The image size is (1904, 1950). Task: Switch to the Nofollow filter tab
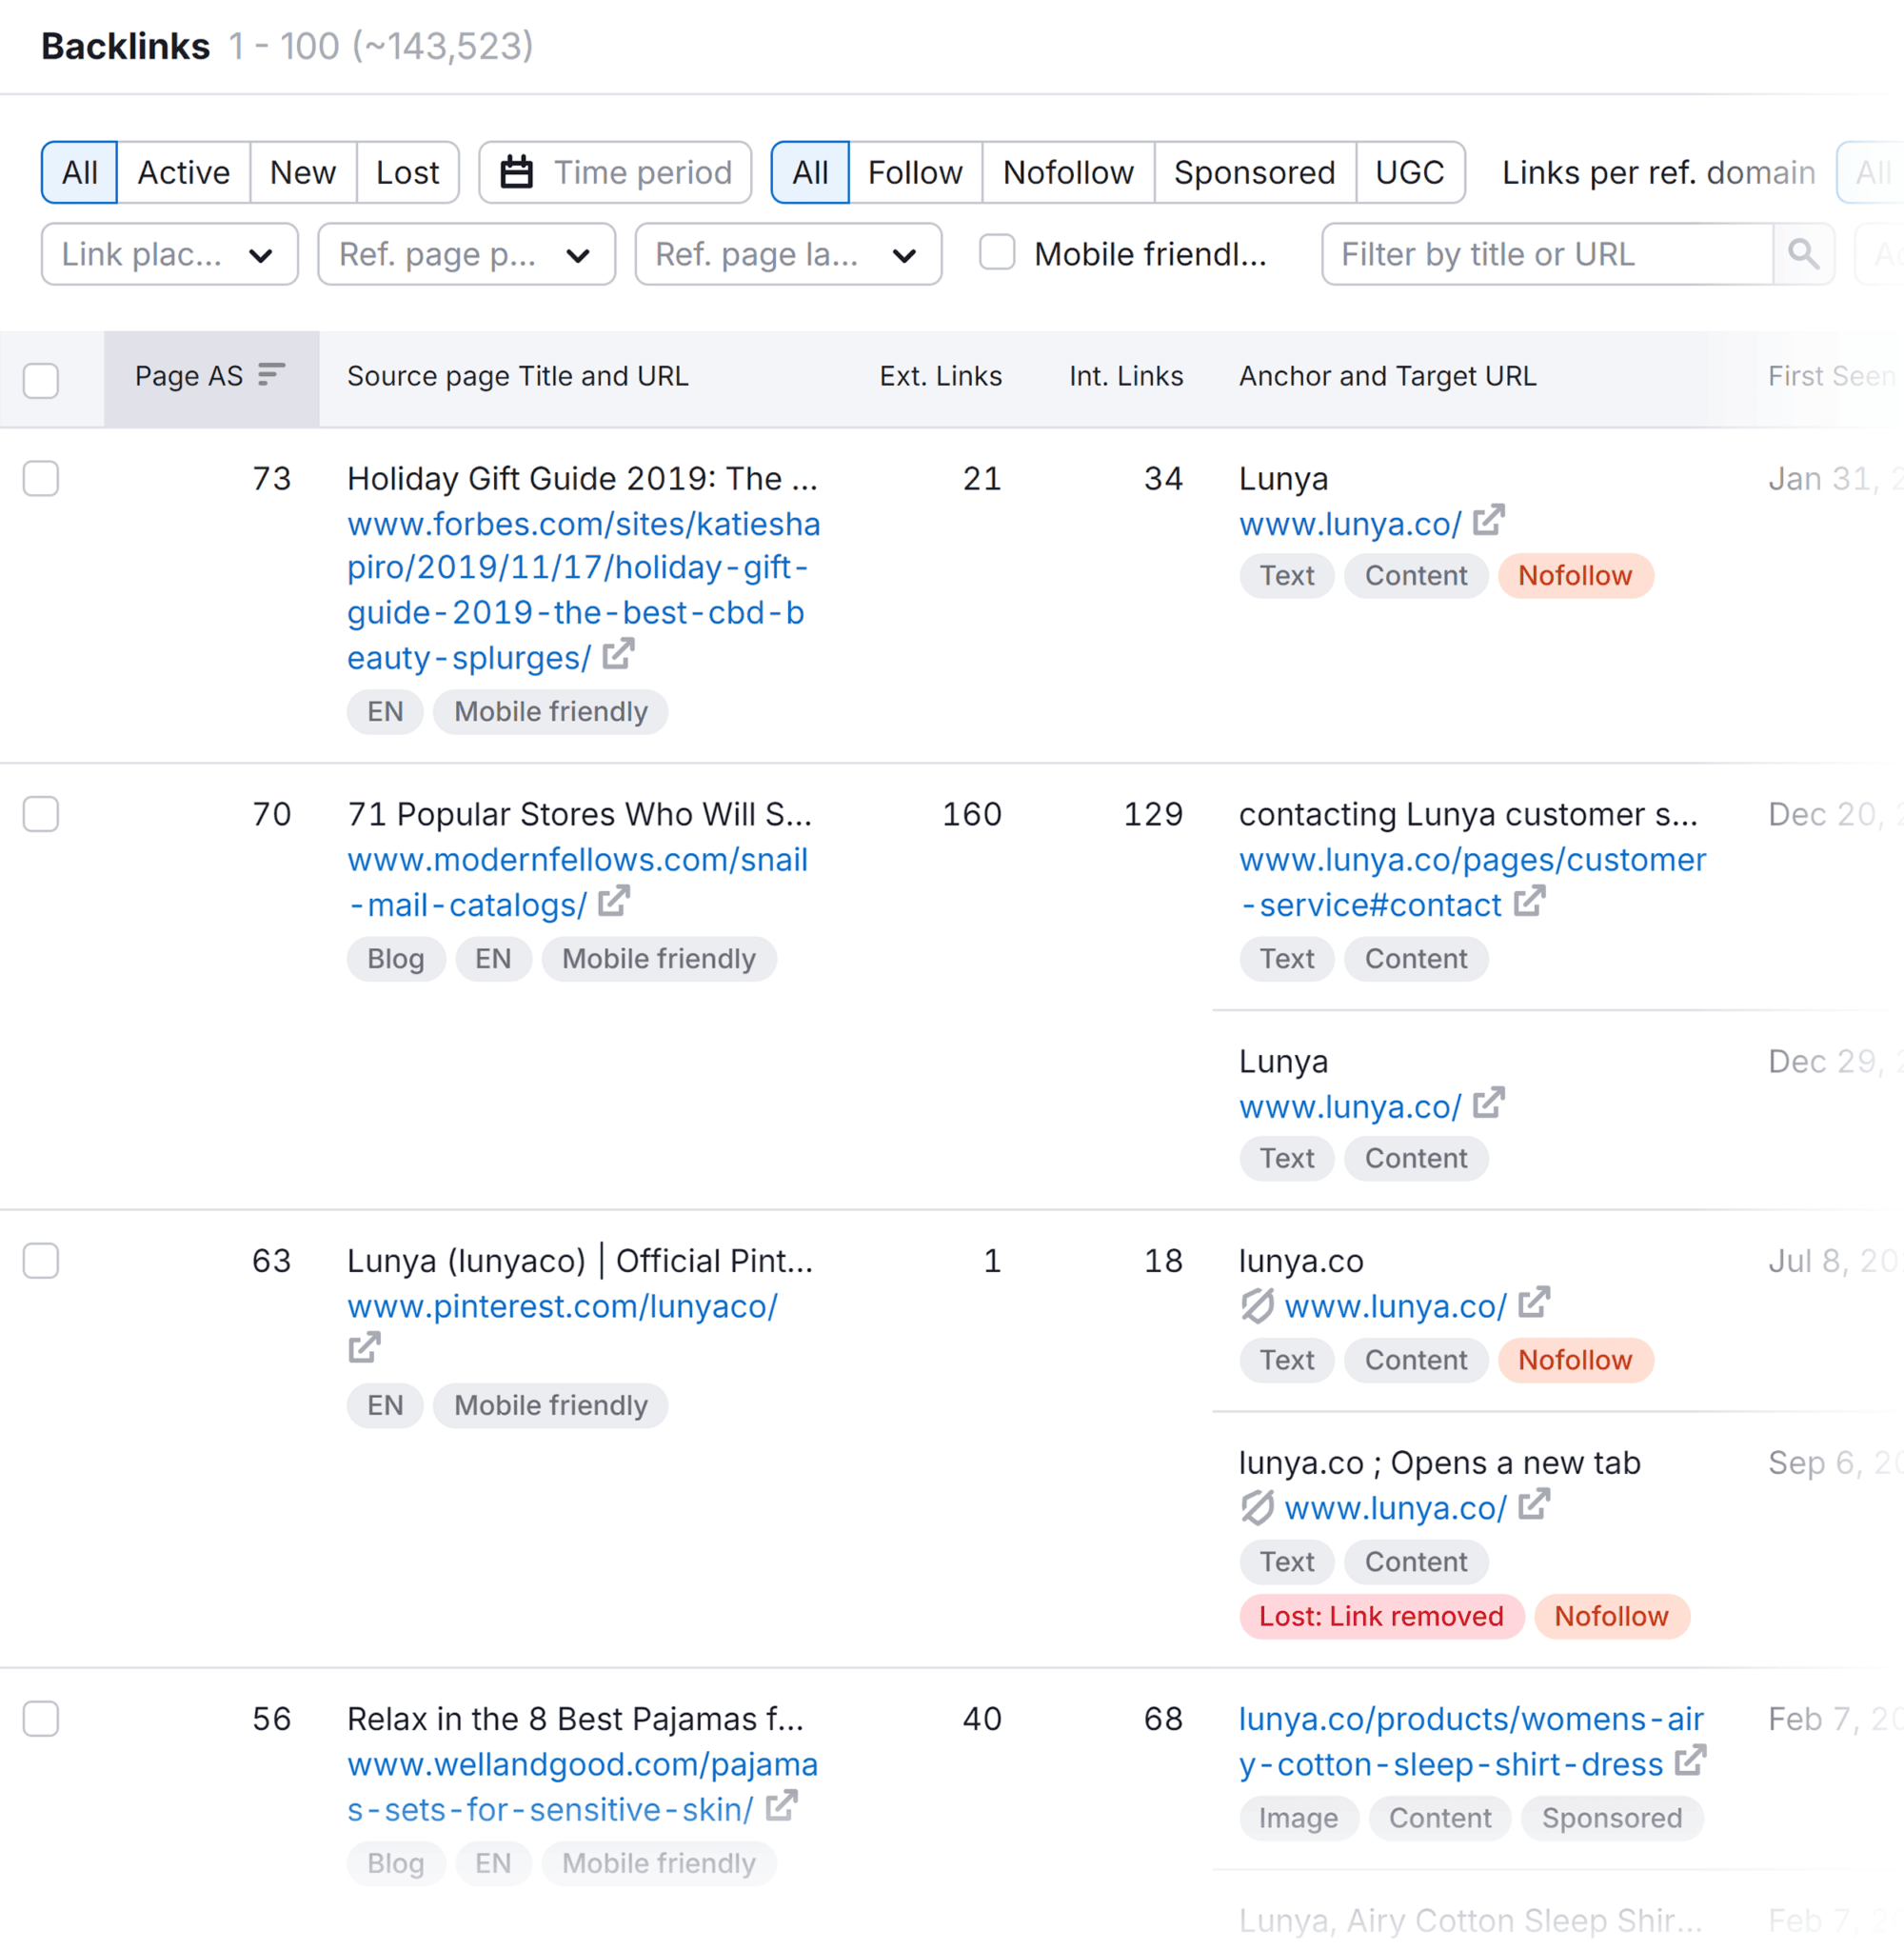tap(1067, 172)
